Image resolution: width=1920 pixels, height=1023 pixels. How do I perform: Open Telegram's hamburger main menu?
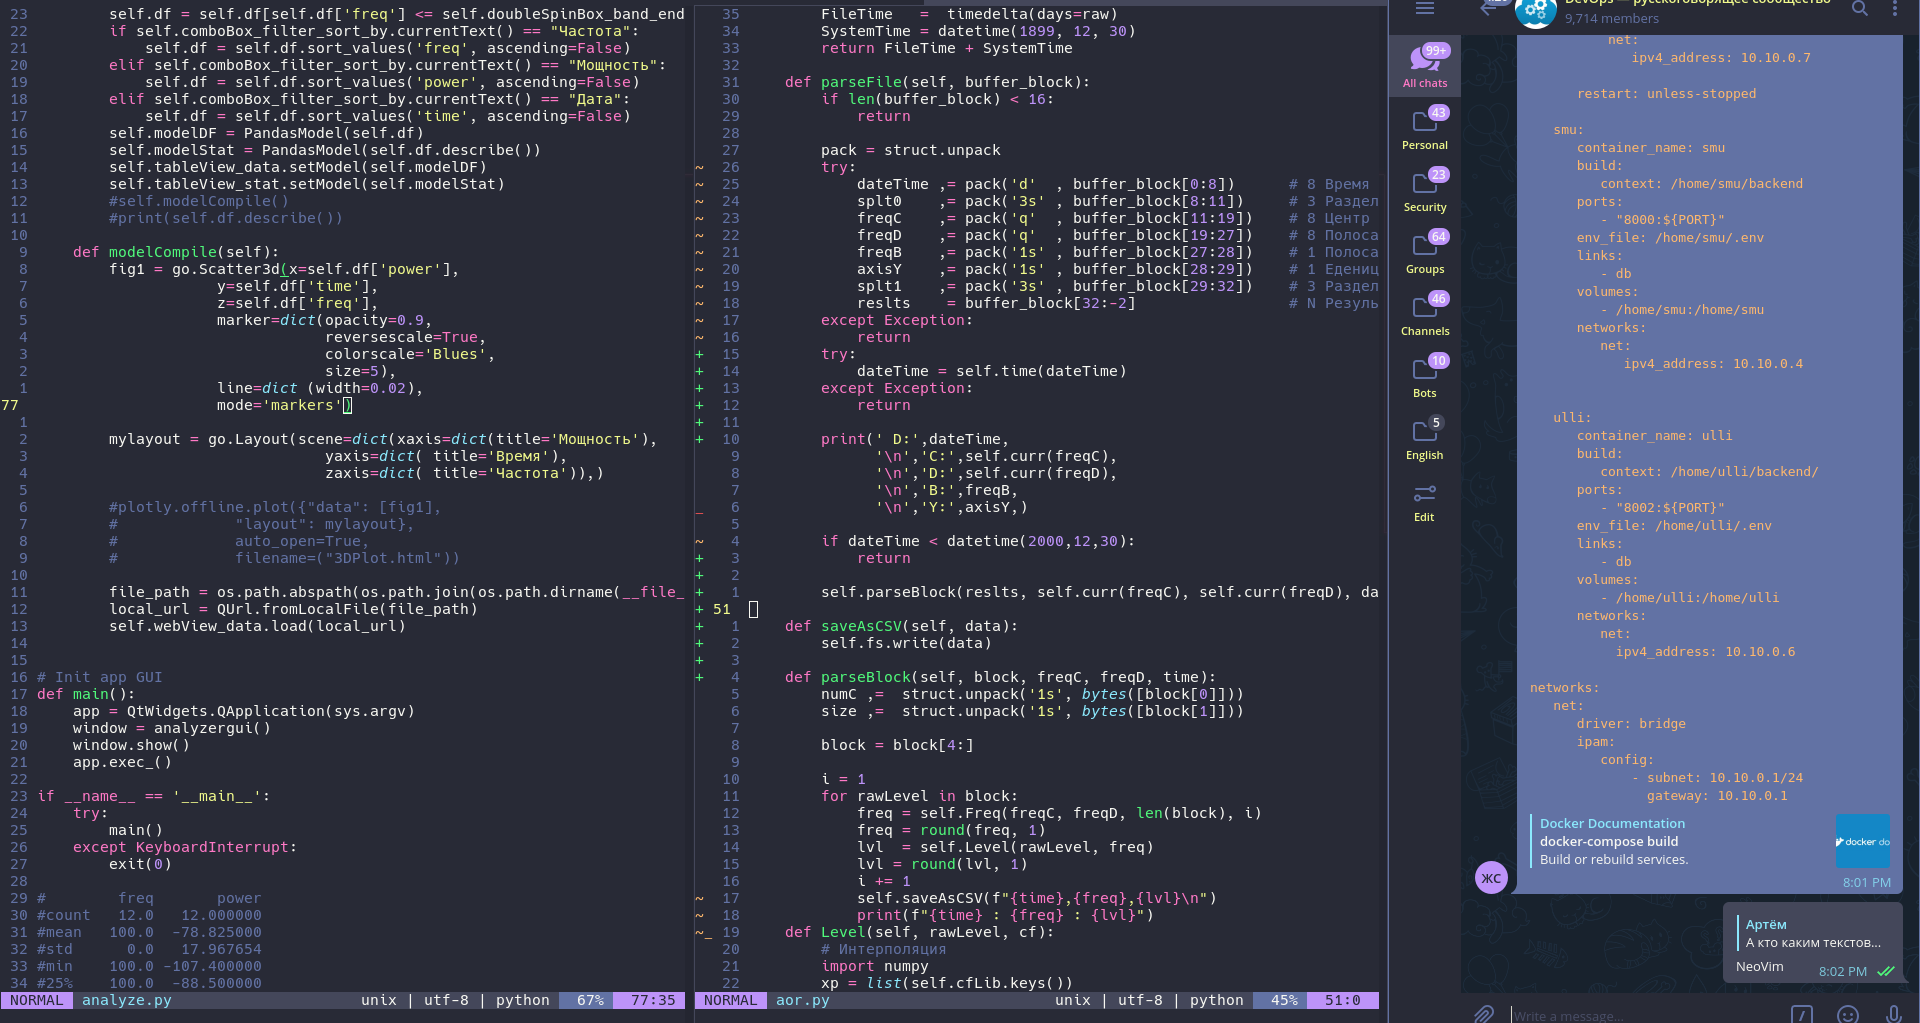point(1424,9)
